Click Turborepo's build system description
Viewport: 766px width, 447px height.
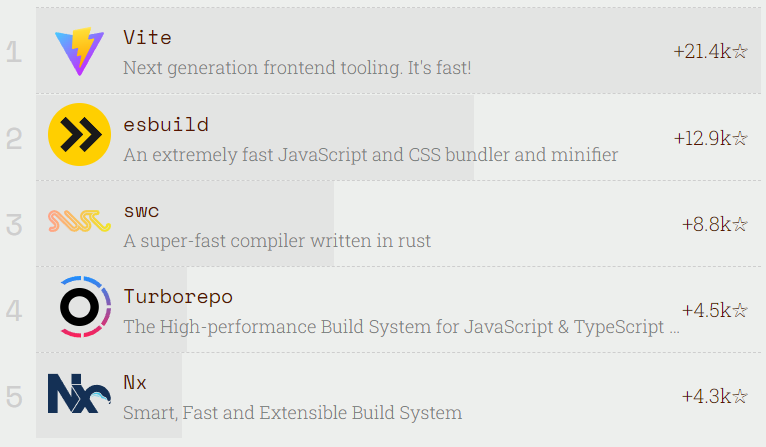400,327
